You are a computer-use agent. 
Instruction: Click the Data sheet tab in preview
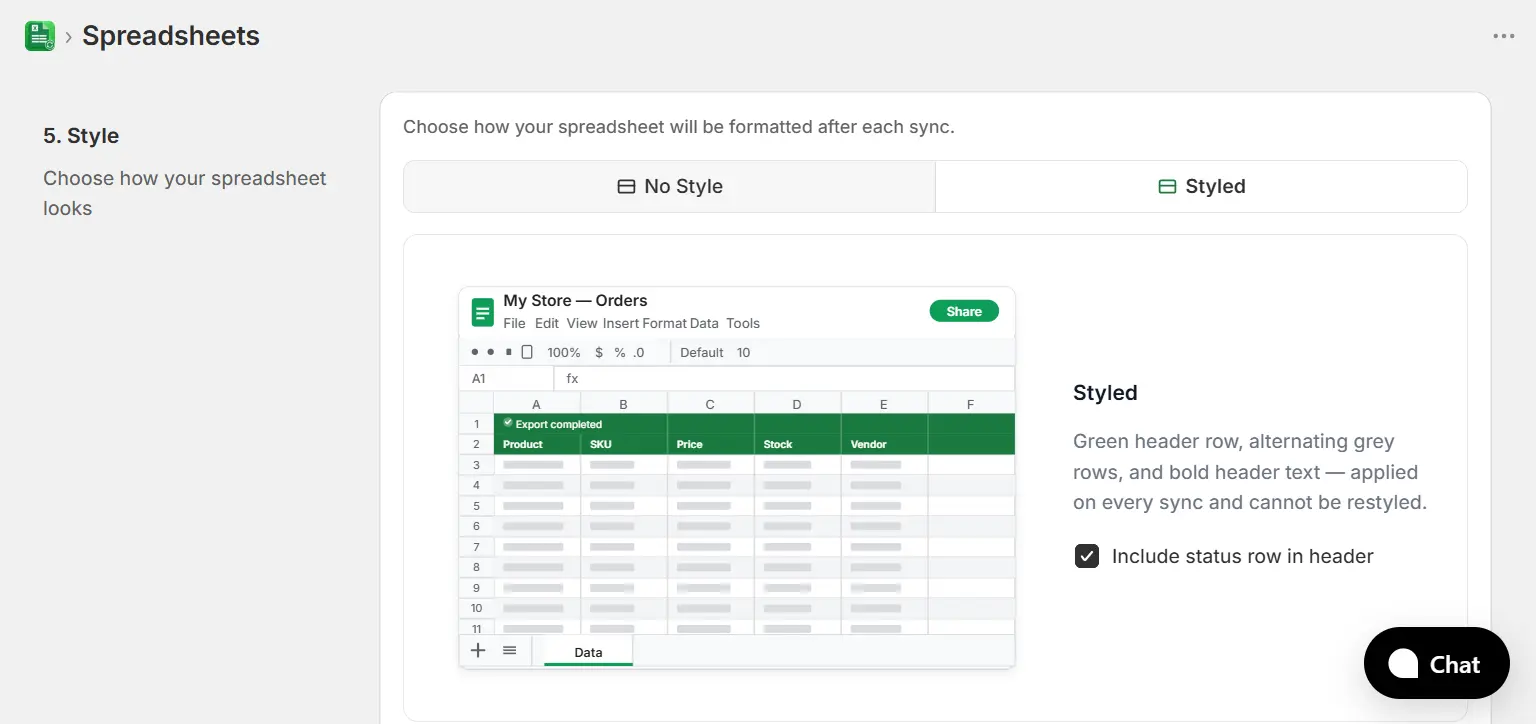coord(588,652)
